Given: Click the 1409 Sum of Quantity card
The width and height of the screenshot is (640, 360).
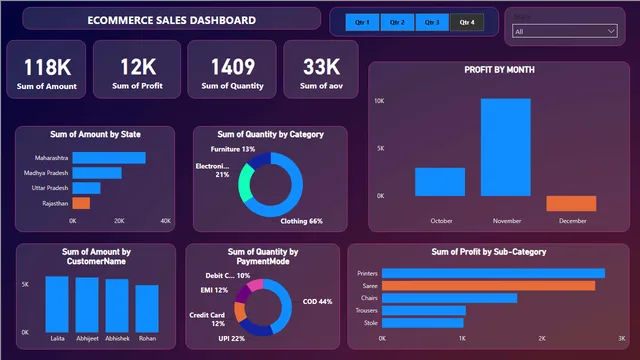Looking at the screenshot, I should point(232,69).
